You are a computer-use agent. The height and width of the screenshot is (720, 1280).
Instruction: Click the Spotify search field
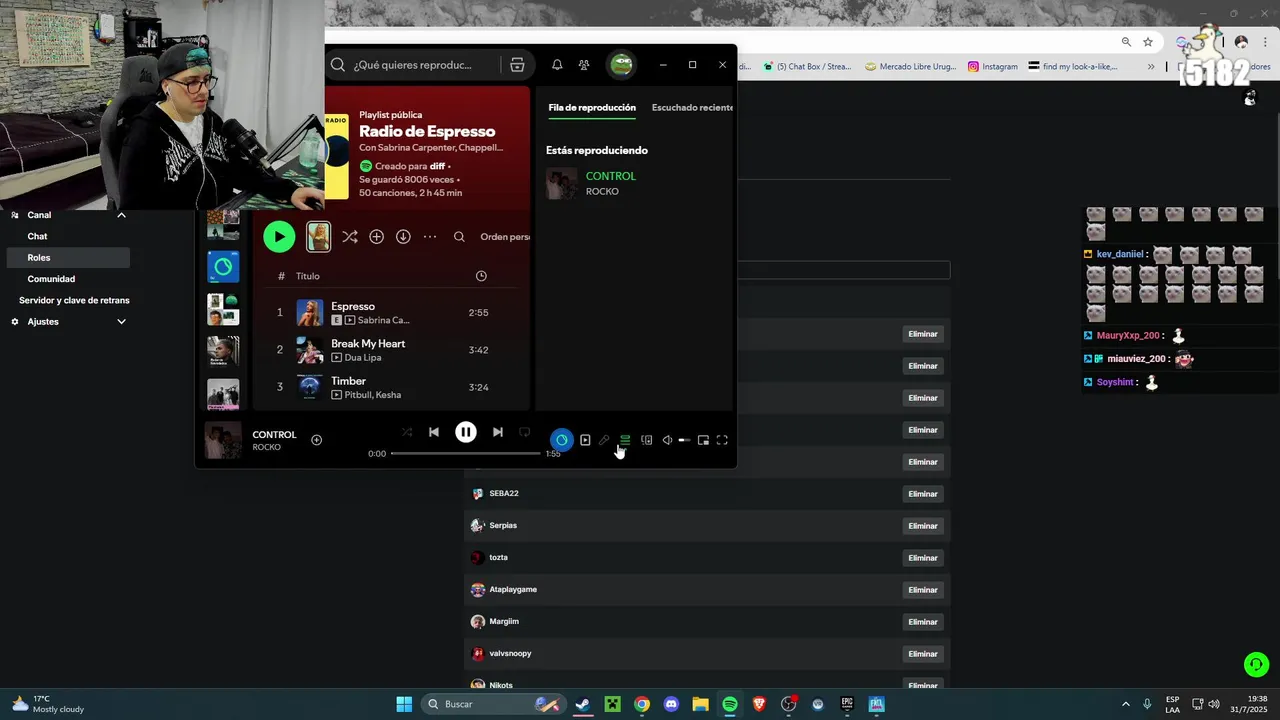[413, 65]
